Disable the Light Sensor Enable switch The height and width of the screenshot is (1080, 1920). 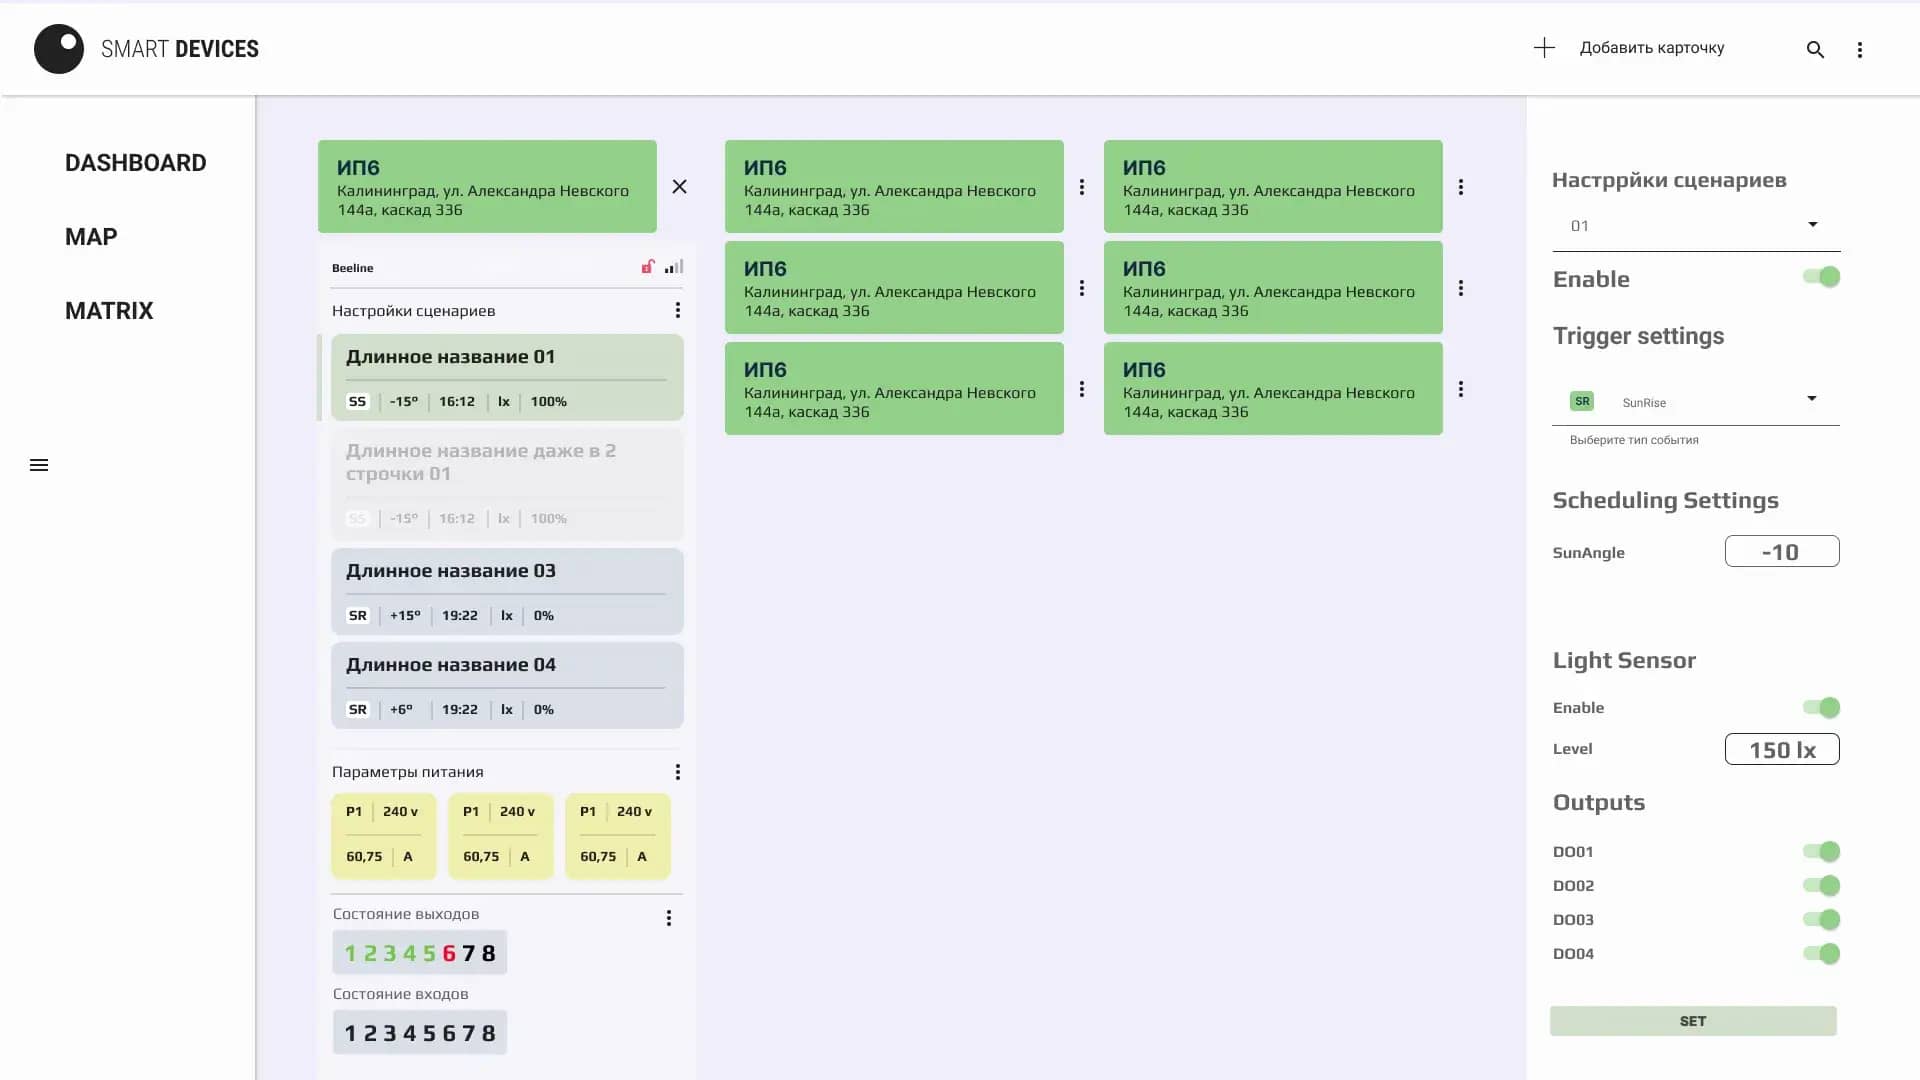pyautogui.click(x=1821, y=708)
